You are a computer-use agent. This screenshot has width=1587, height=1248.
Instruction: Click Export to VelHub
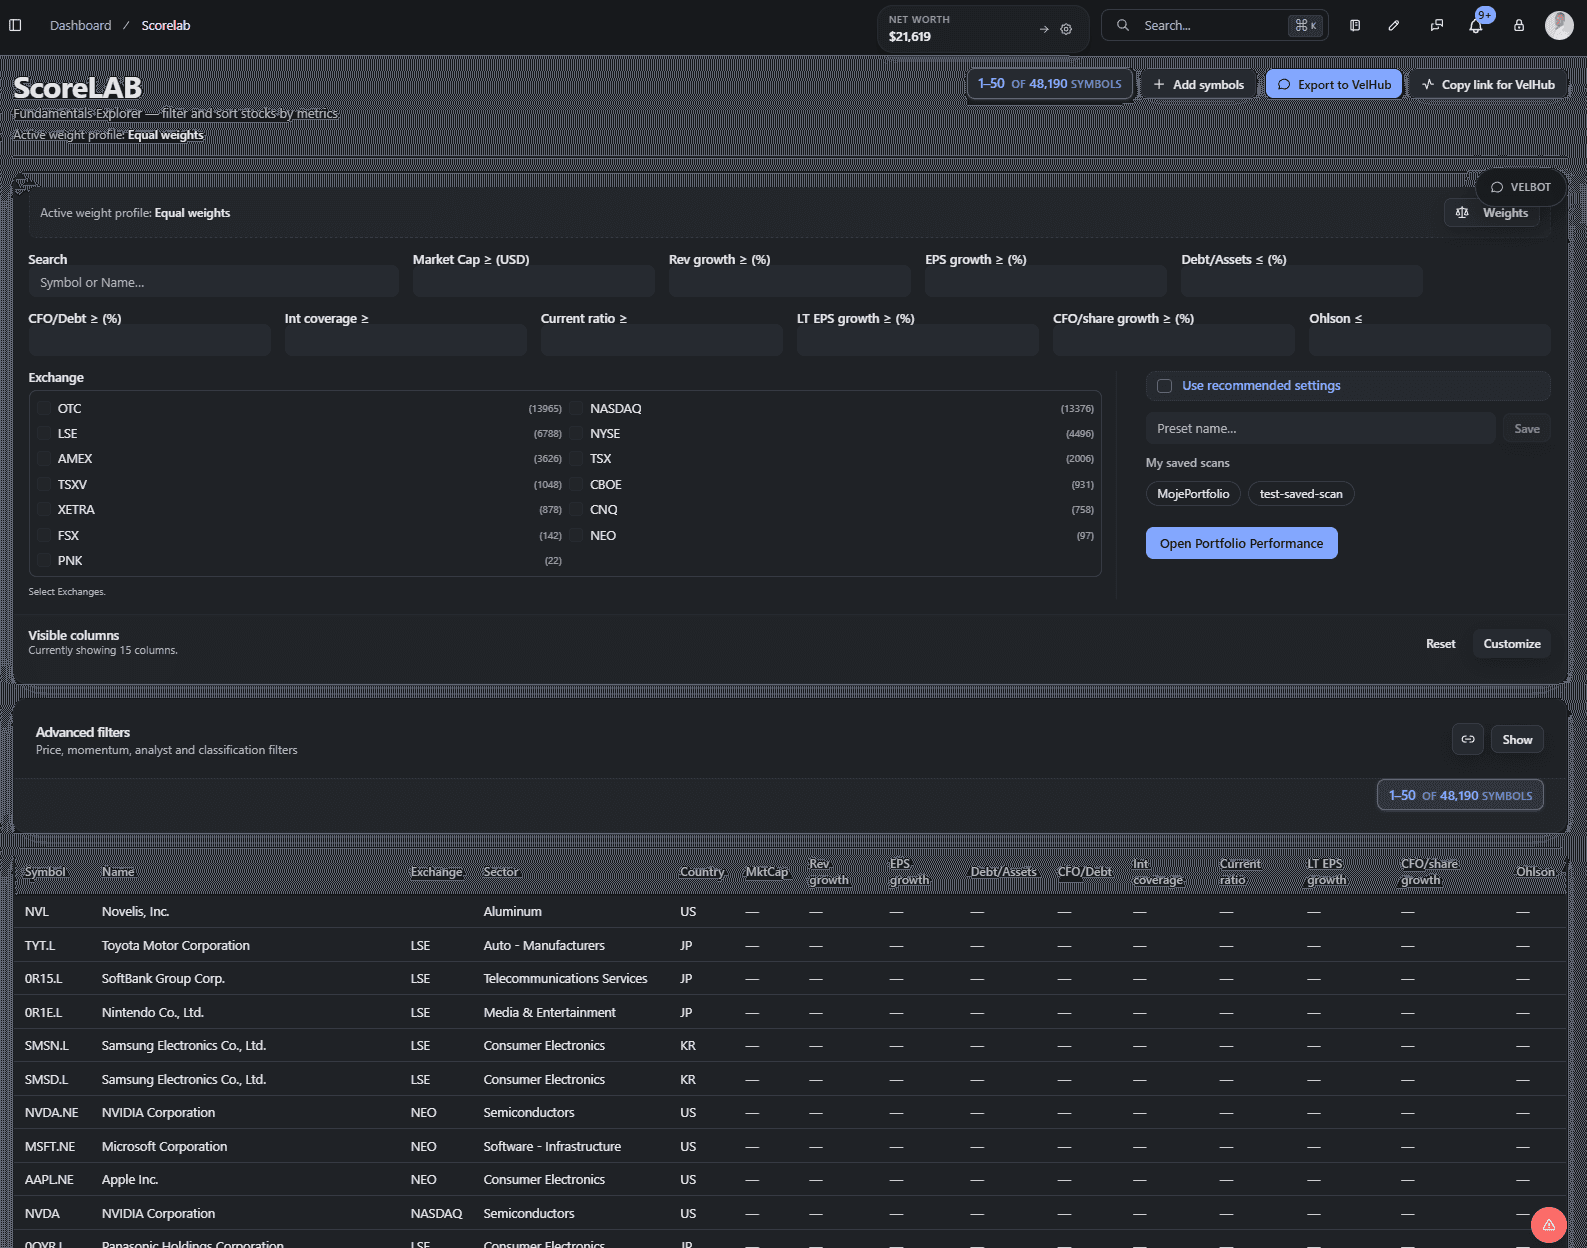pos(1334,85)
